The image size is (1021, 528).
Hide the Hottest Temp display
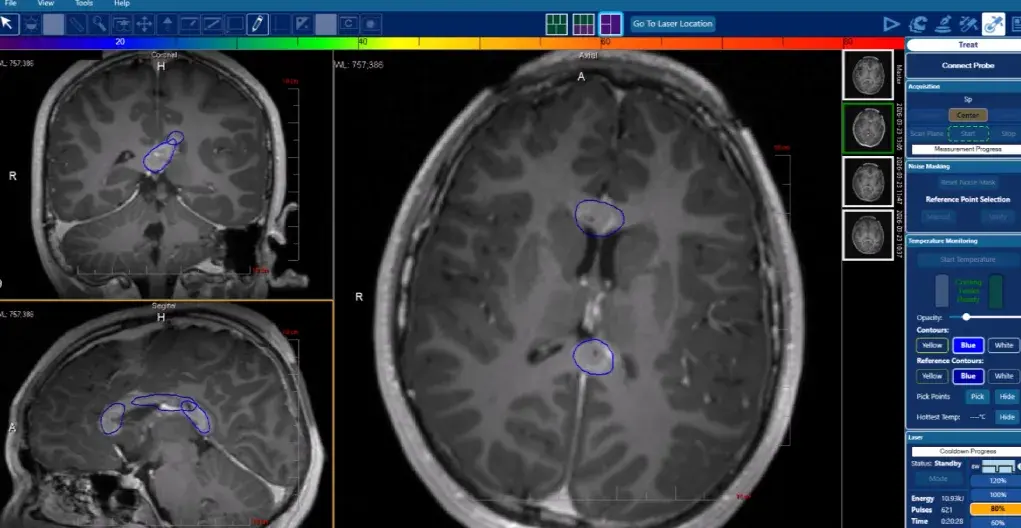click(1007, 417)
